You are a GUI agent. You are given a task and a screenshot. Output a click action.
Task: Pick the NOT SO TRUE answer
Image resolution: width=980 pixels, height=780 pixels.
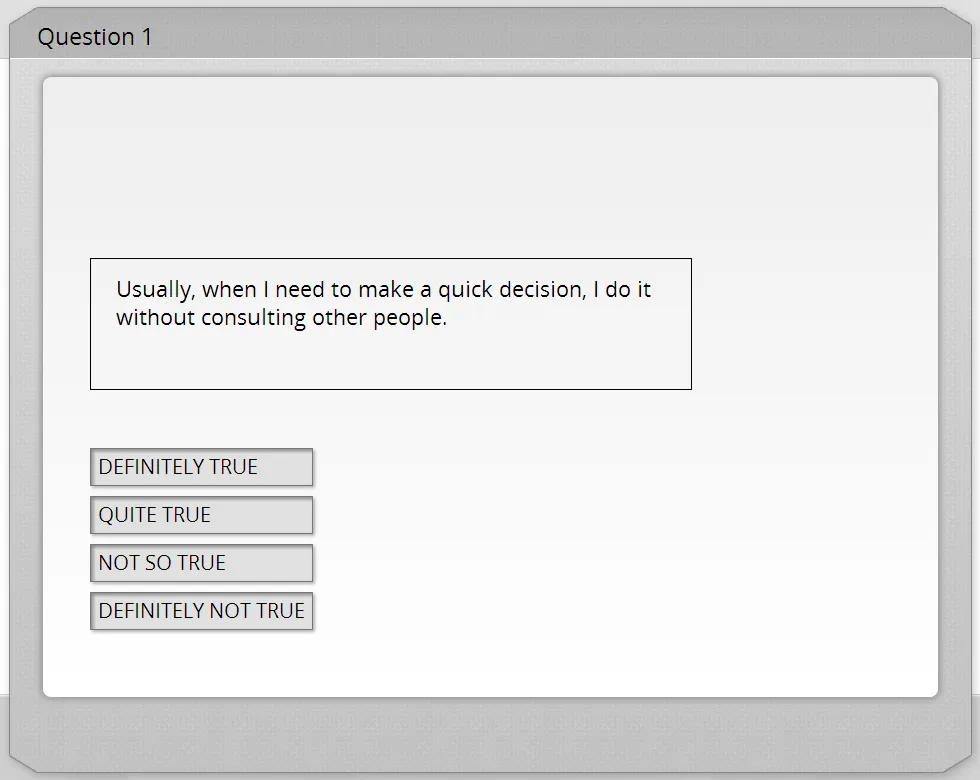[201, 563]
